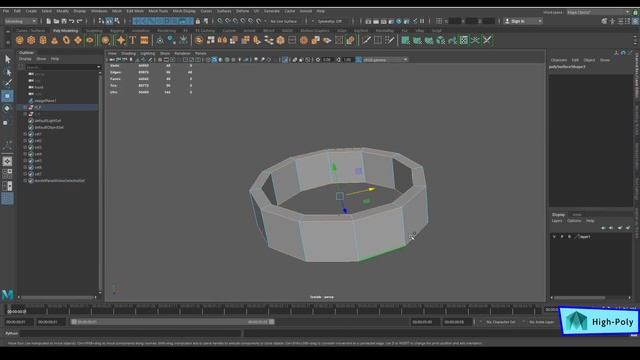Open the Outliner Show menu

coord(41,59)
